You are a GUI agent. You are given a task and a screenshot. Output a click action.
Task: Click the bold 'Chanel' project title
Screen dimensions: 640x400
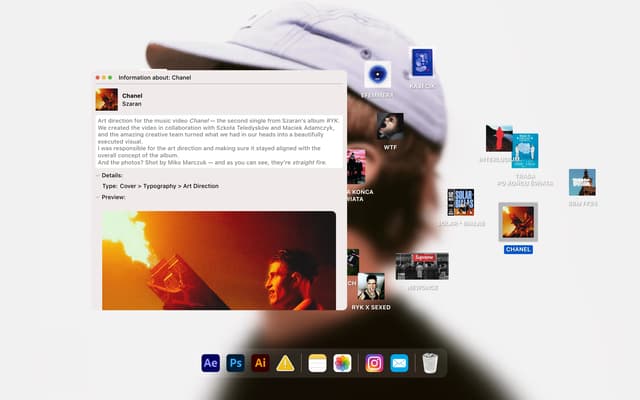pos(132,96)
